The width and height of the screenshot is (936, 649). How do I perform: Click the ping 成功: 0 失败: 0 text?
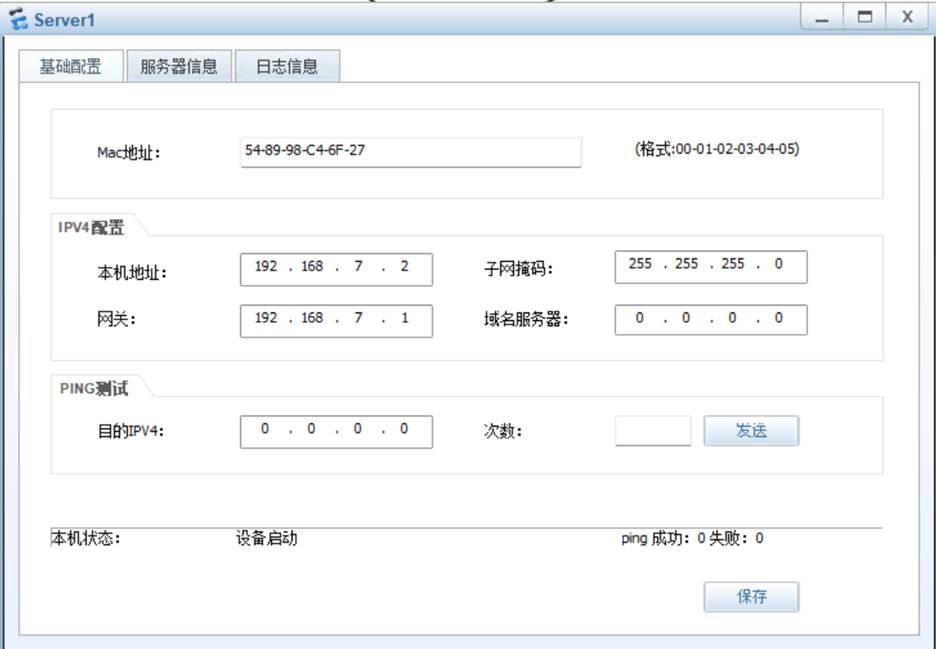tap(692, 539)
